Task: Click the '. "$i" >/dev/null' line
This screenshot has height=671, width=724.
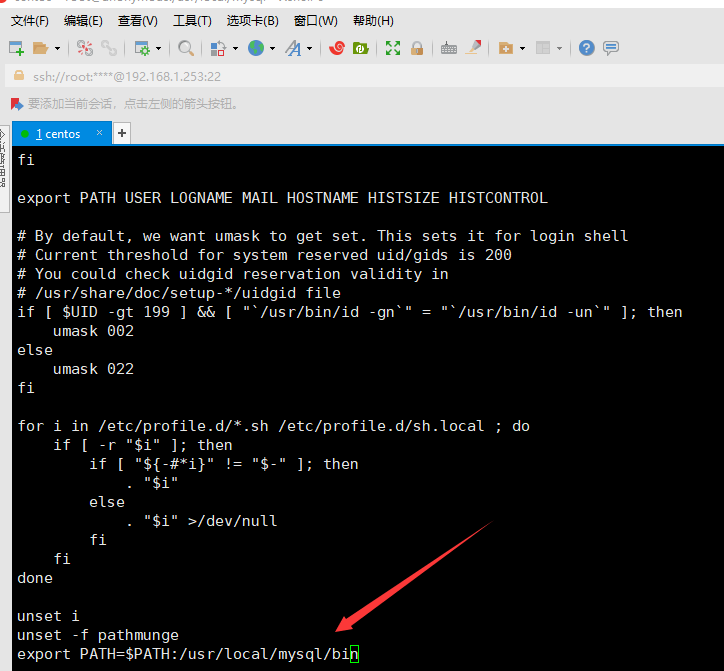Action: [x=201, y=521]
